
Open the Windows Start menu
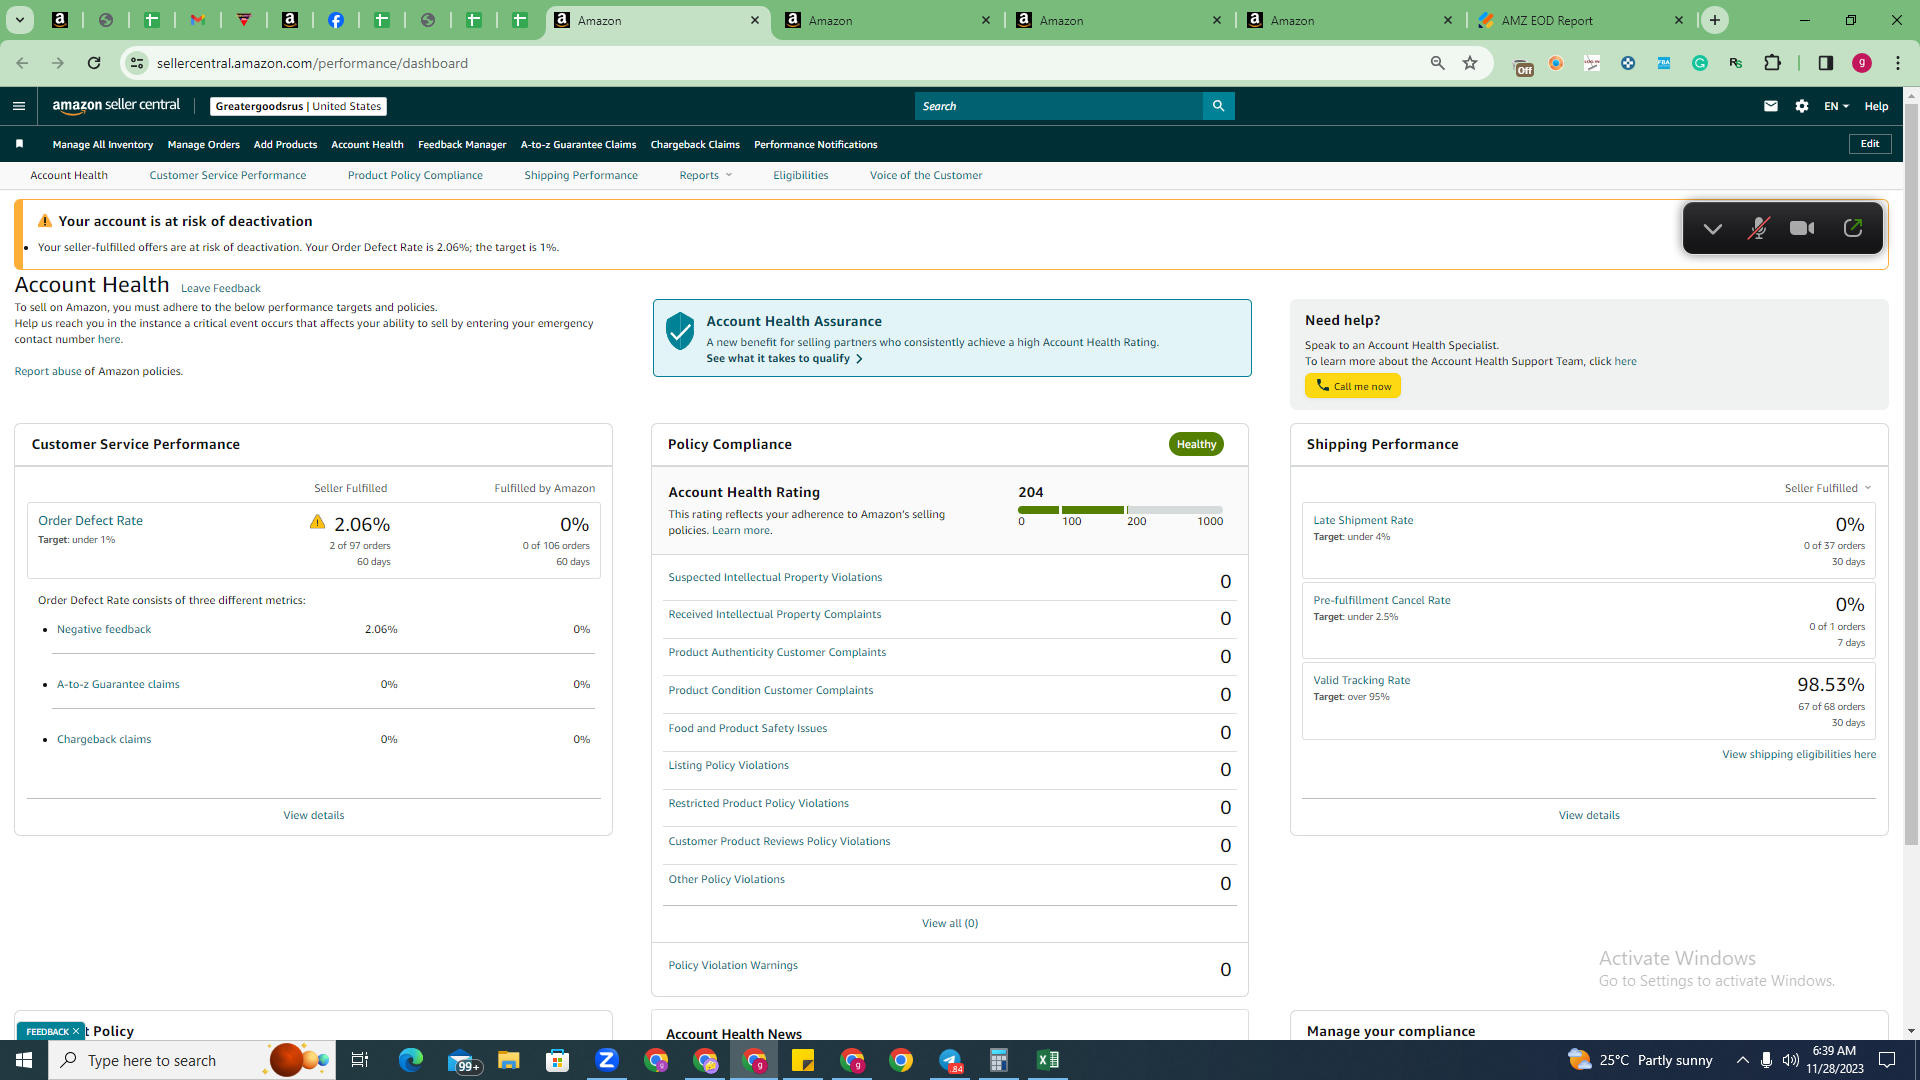click(x=24, y=1060)
